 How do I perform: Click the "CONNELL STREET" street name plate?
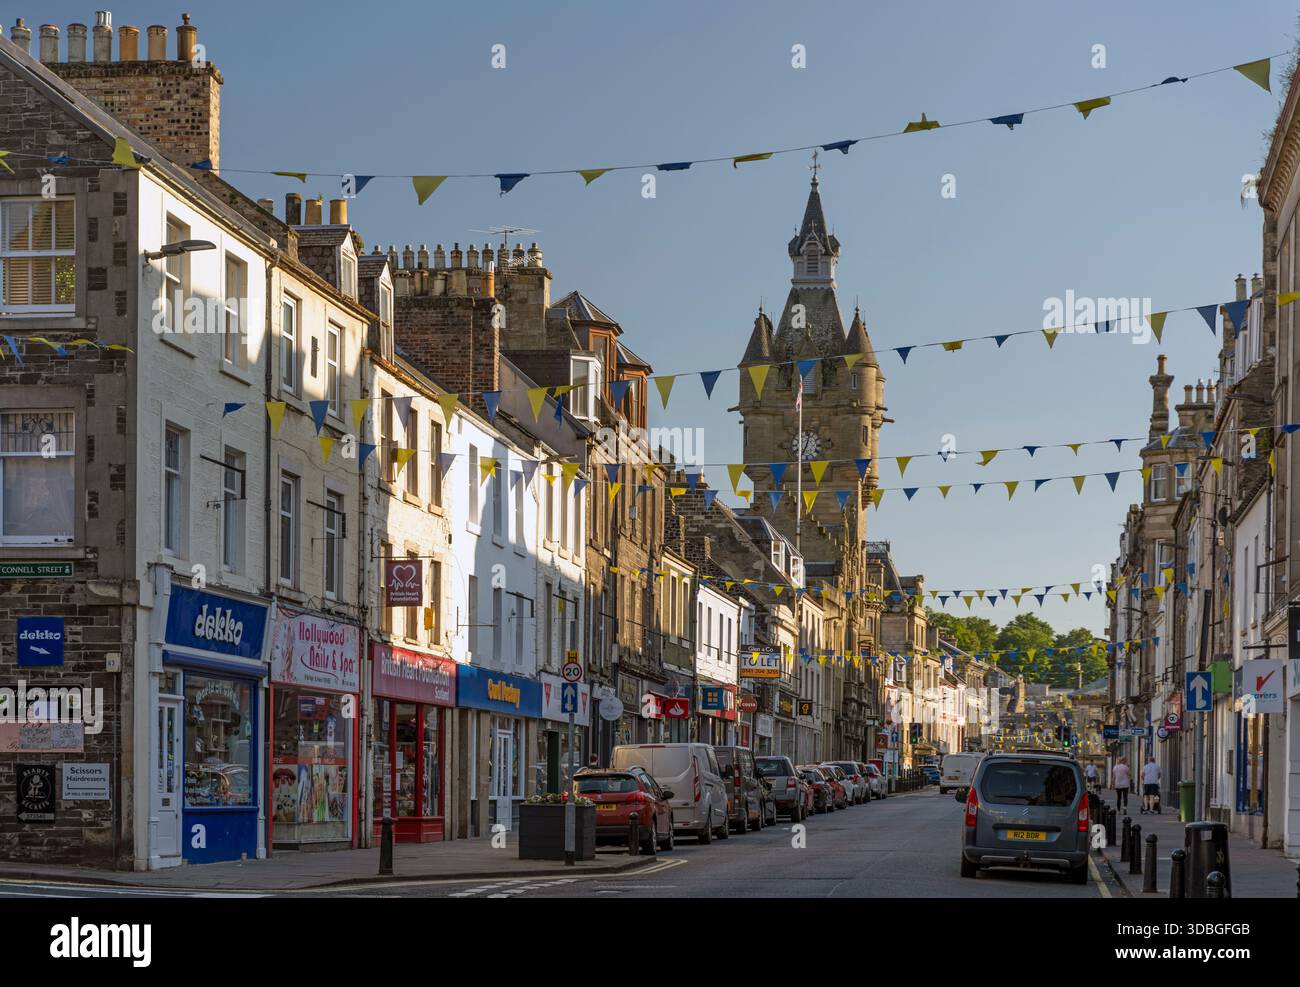36,569
